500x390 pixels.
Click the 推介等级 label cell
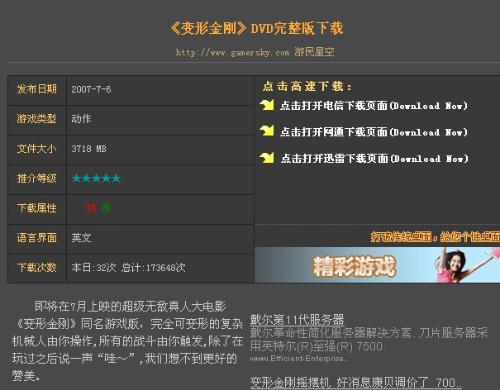click(x=37, y=178)
